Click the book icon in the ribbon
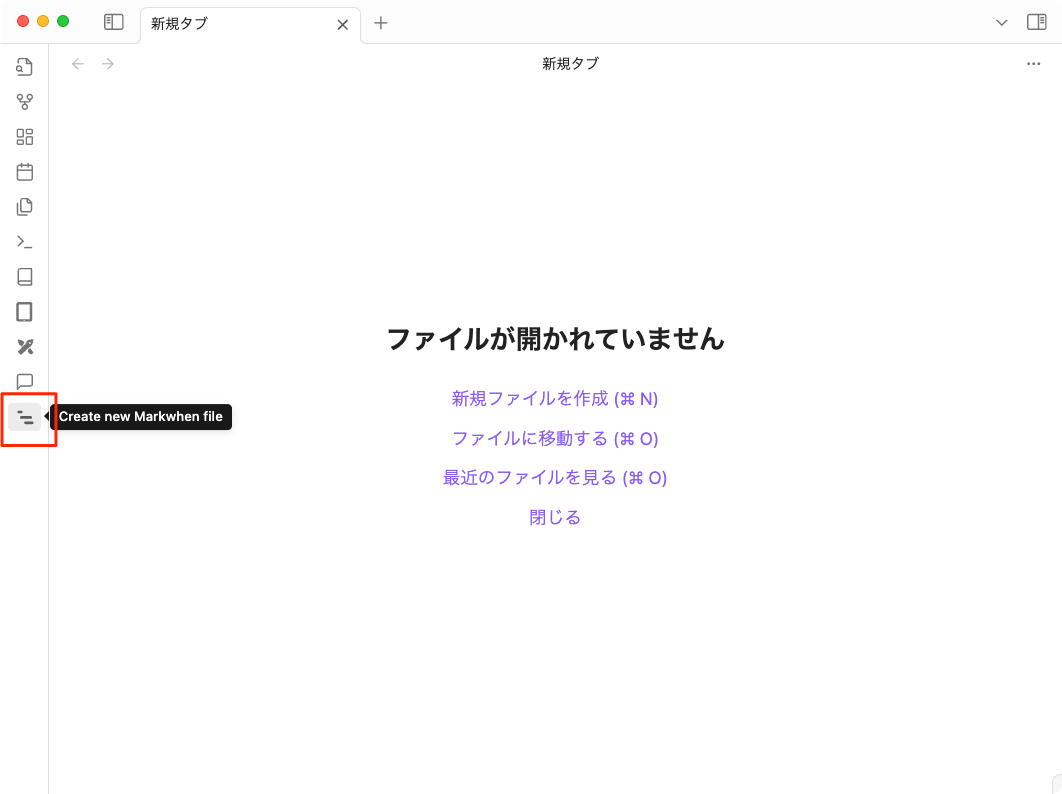 24,276
